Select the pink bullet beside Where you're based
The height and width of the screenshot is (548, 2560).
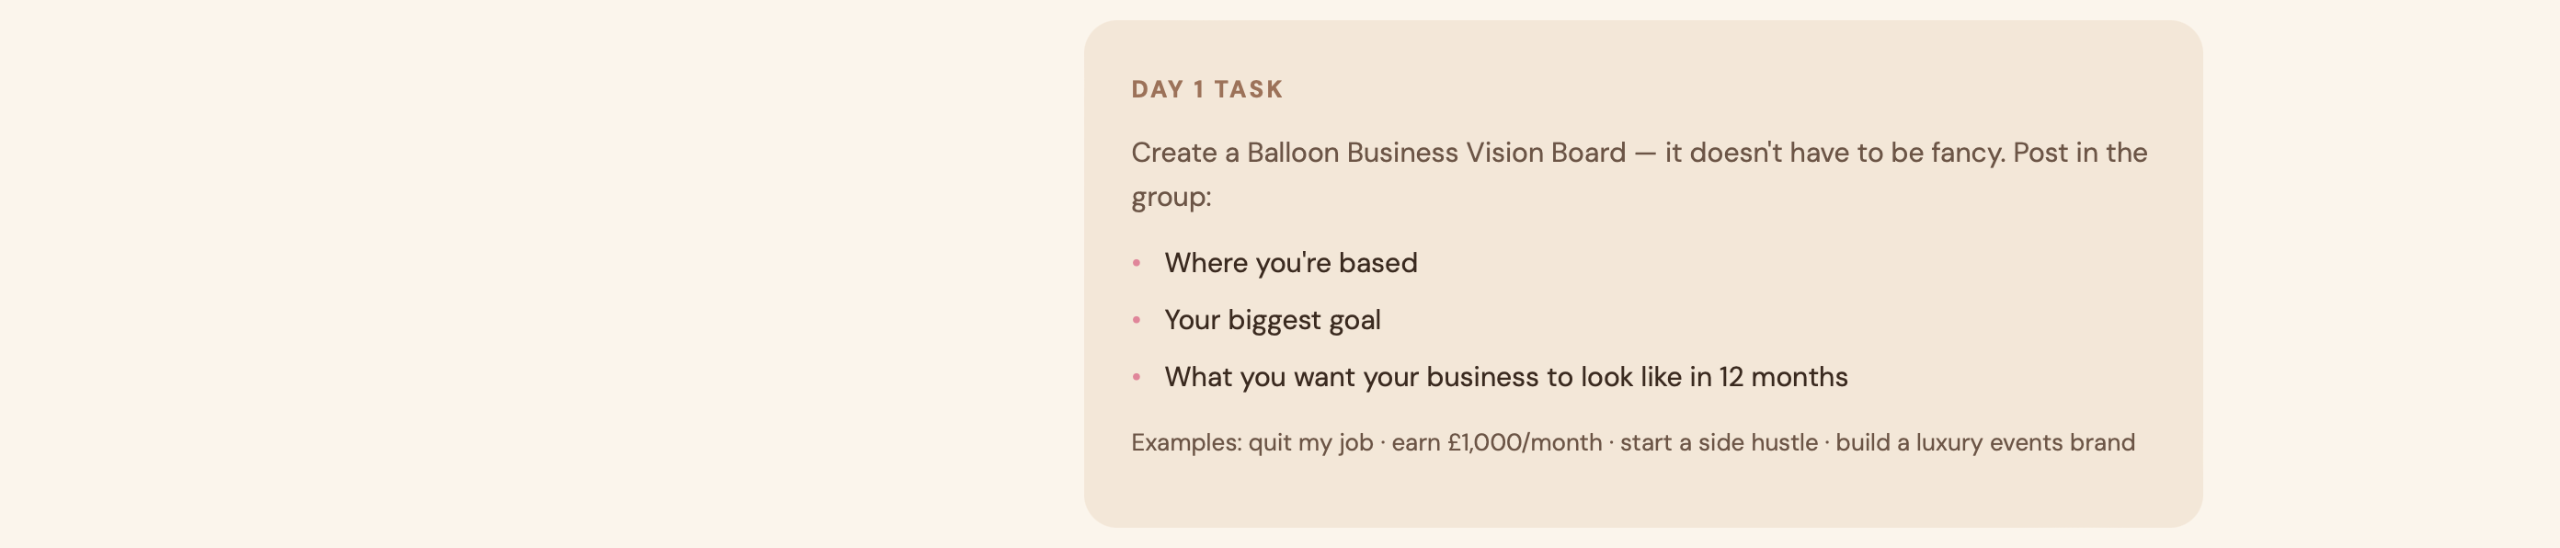click(x=1136, y=263)
